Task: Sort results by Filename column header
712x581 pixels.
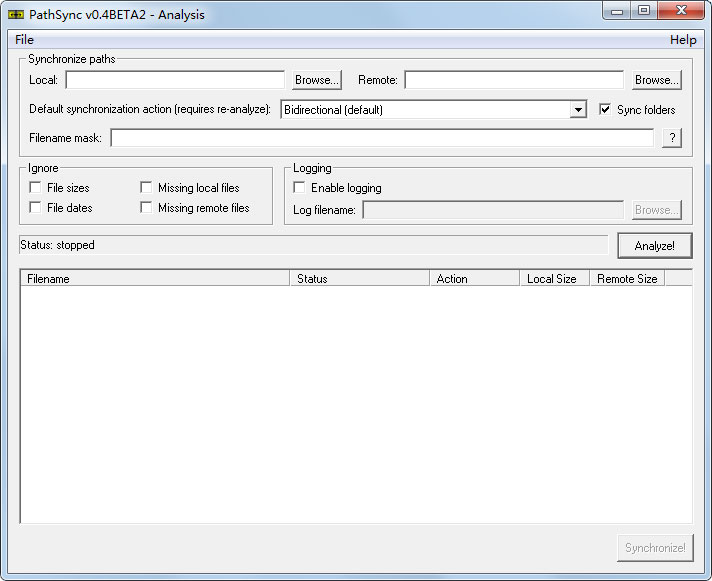Action: click(x=155, y=279)
